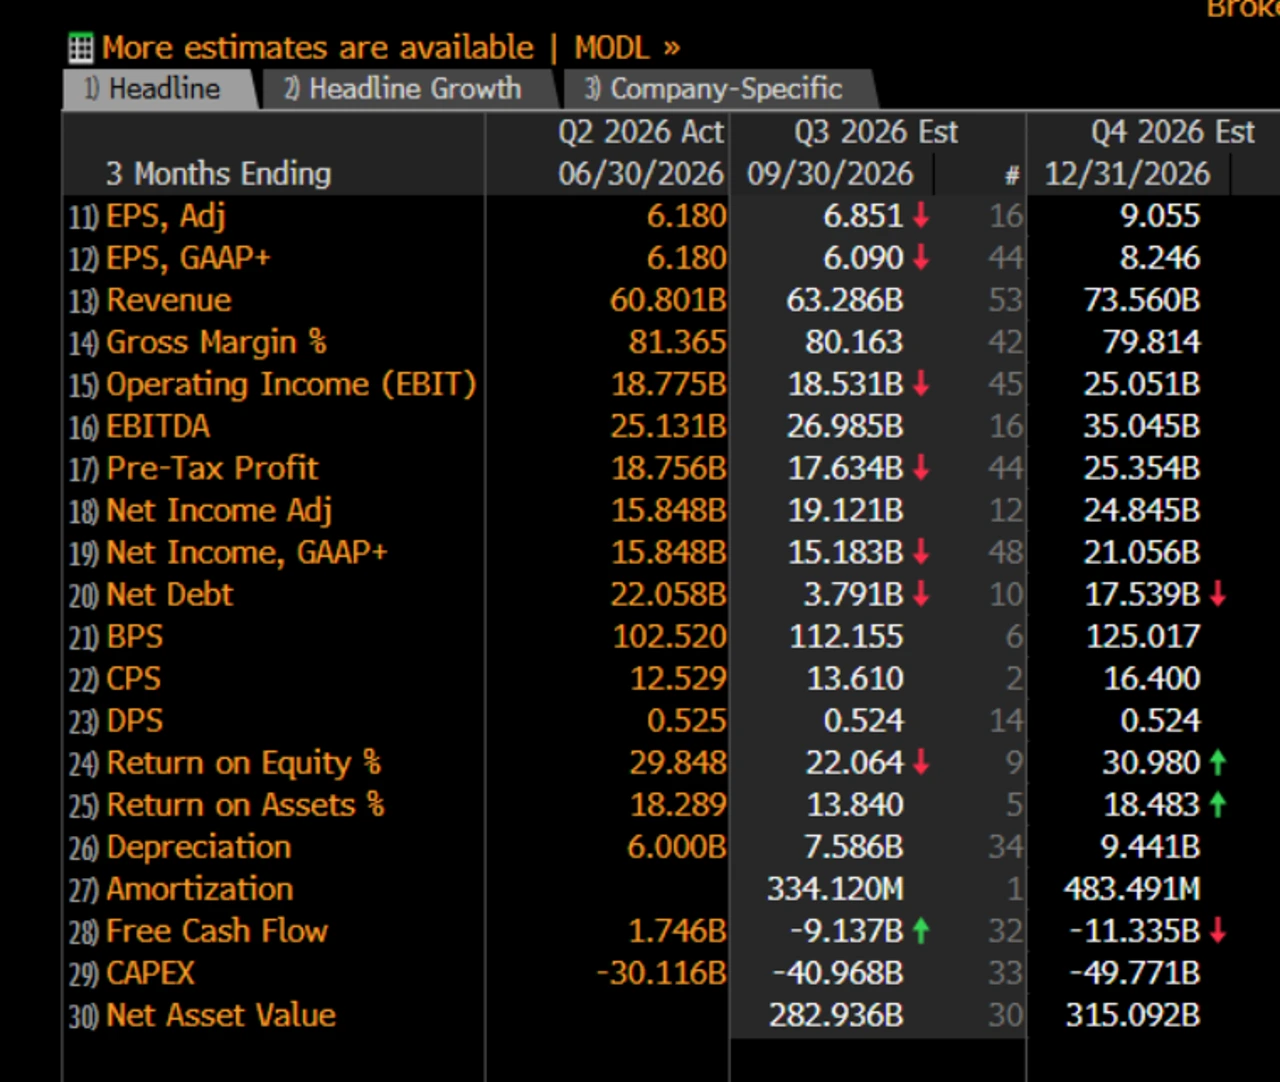
Task: Click the red arrow beside 17.634B
Action: 921,467
